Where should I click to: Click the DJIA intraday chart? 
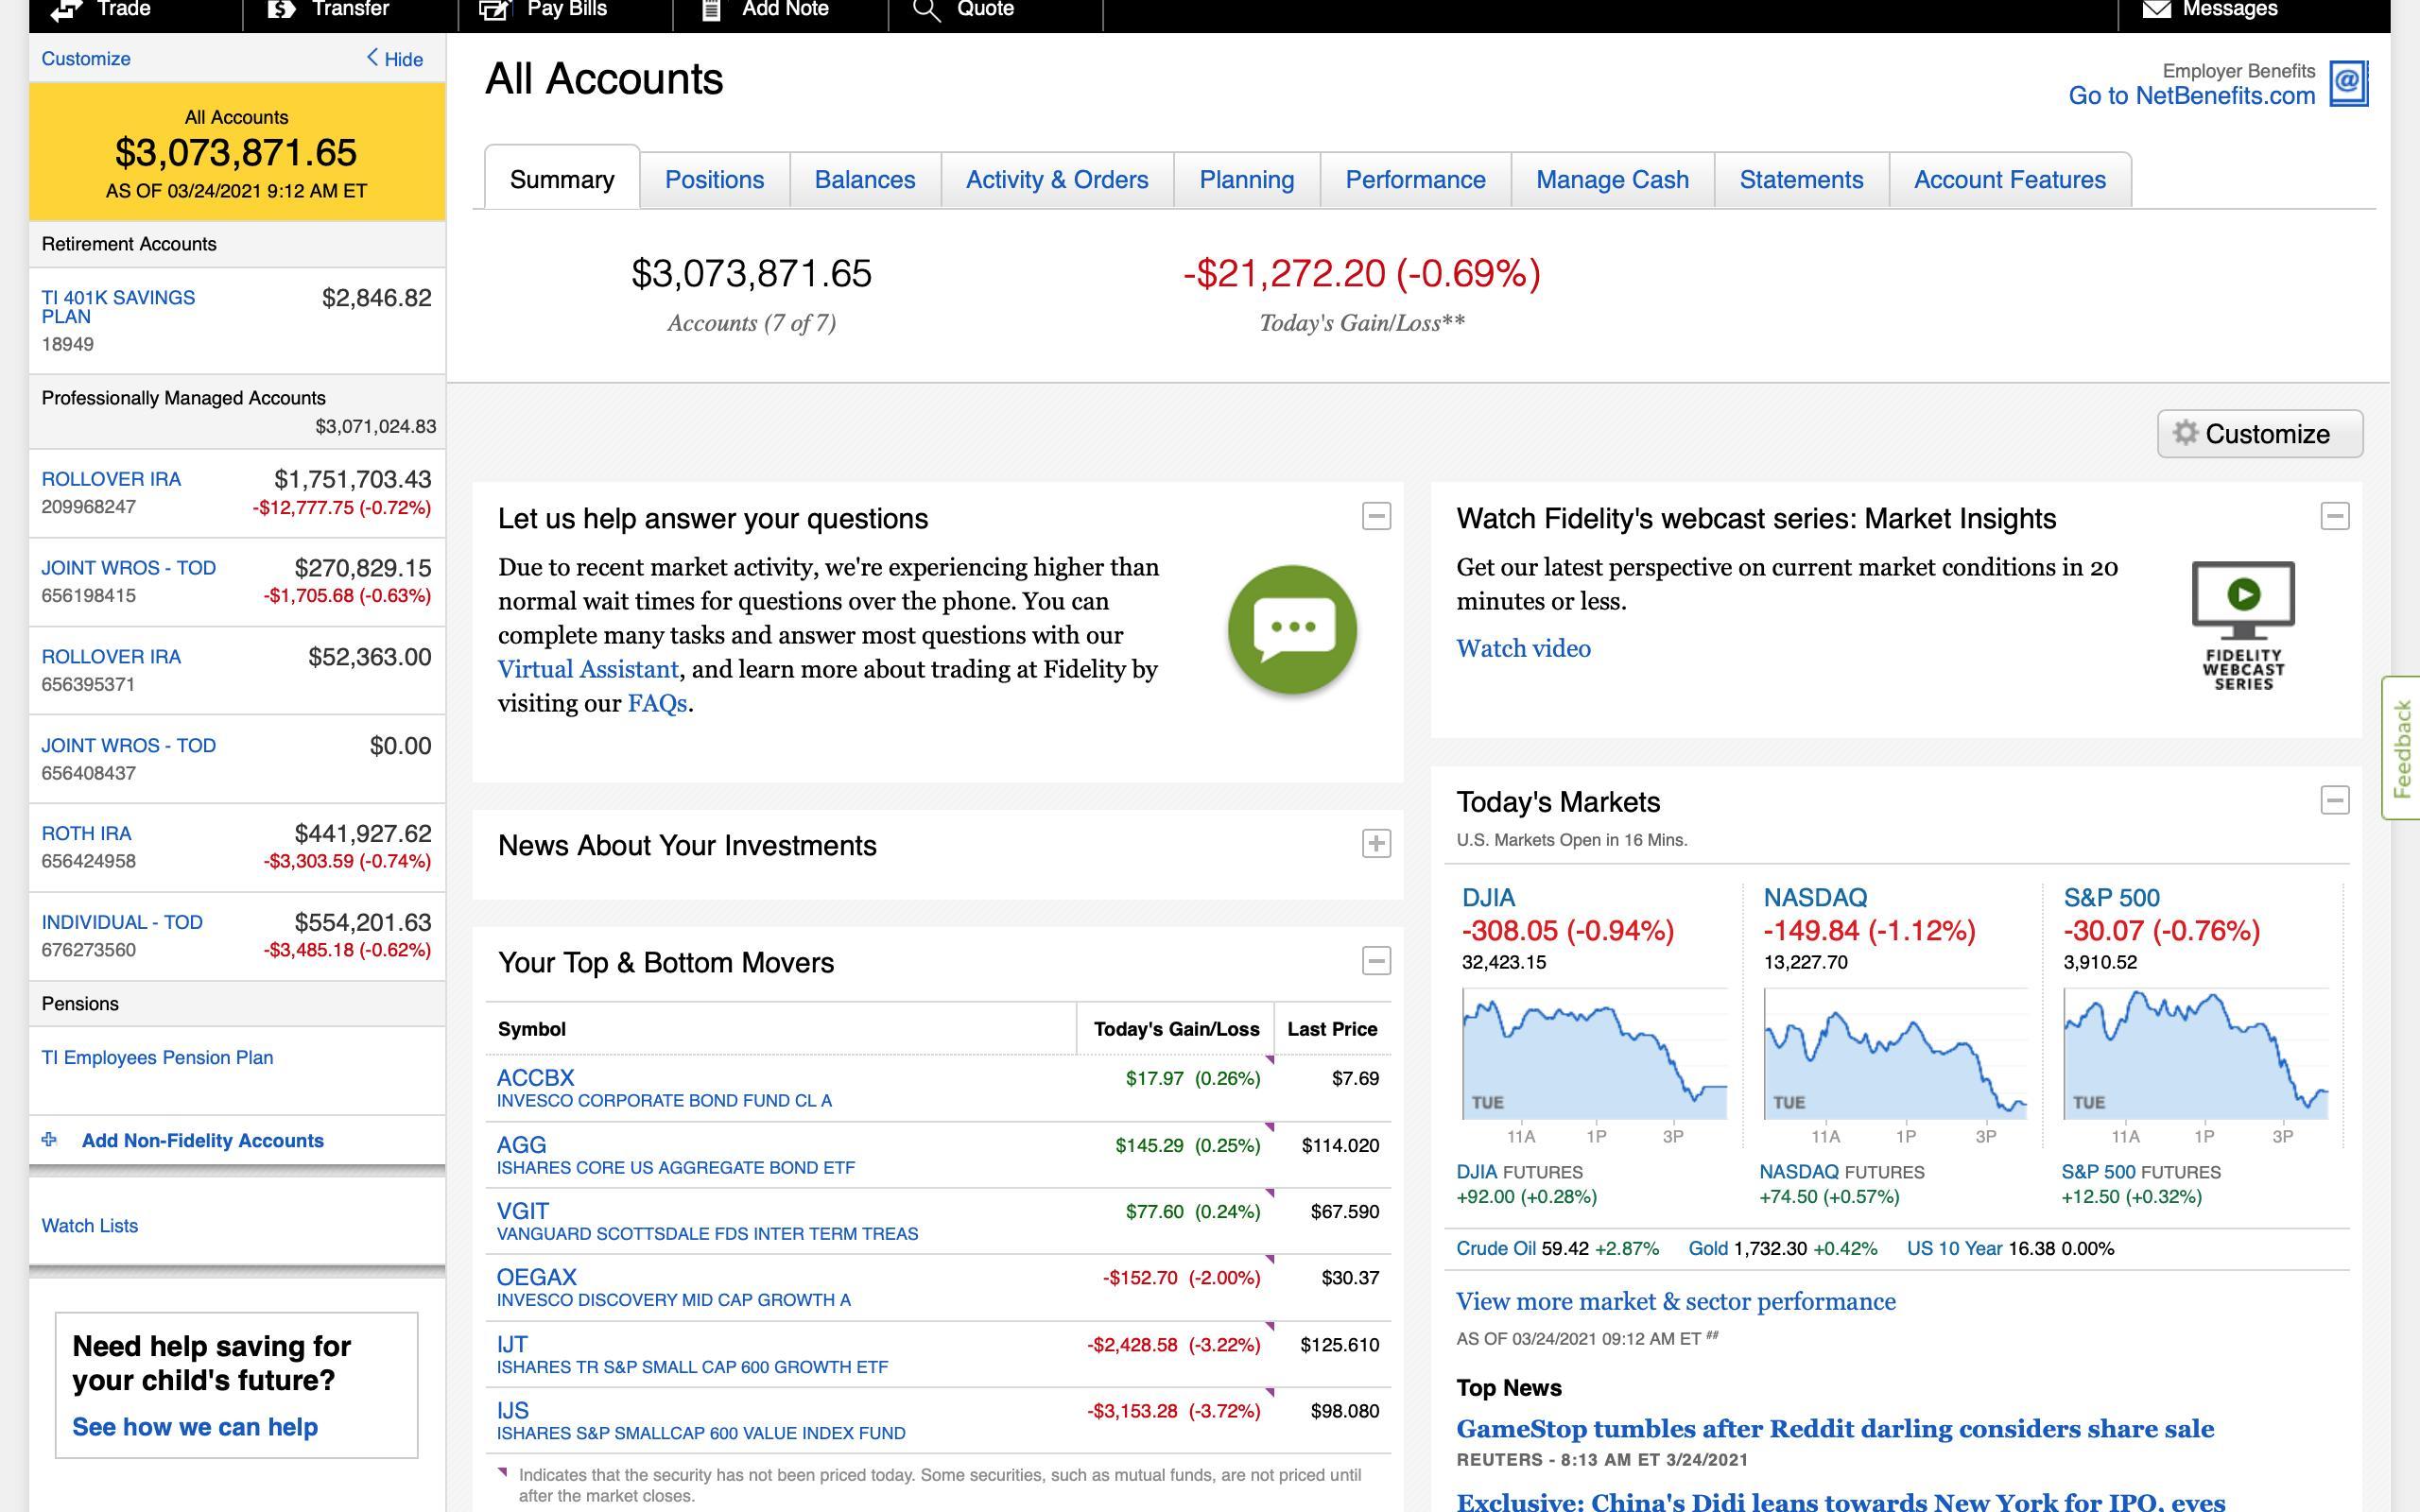pyautogui.click(x=1594, y=1053)
